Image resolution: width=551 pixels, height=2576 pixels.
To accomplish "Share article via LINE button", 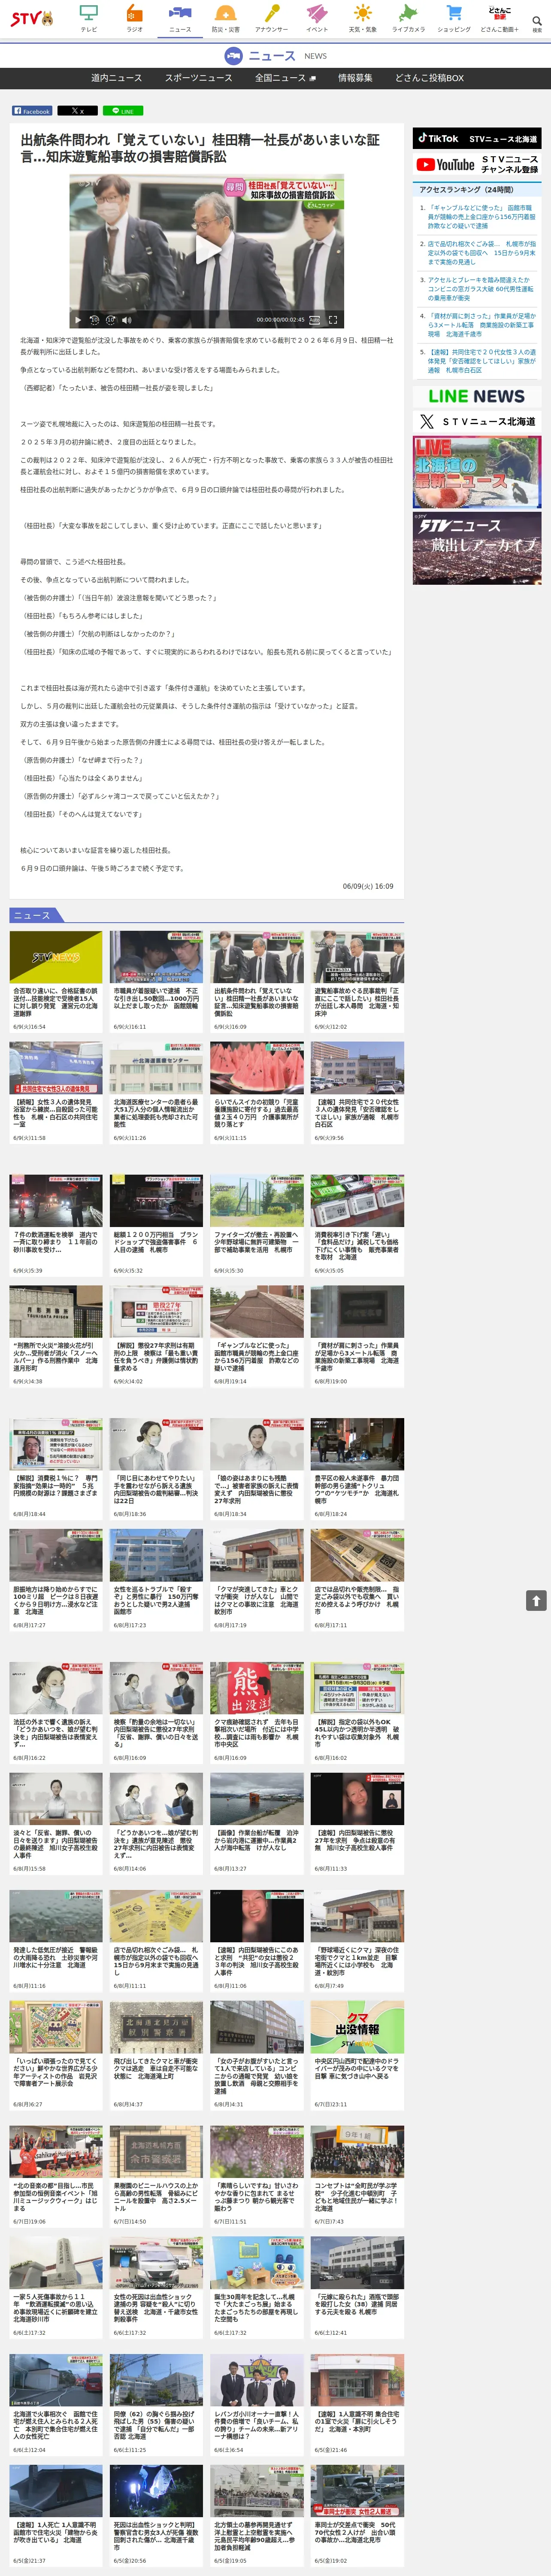I will pos(123,111).
